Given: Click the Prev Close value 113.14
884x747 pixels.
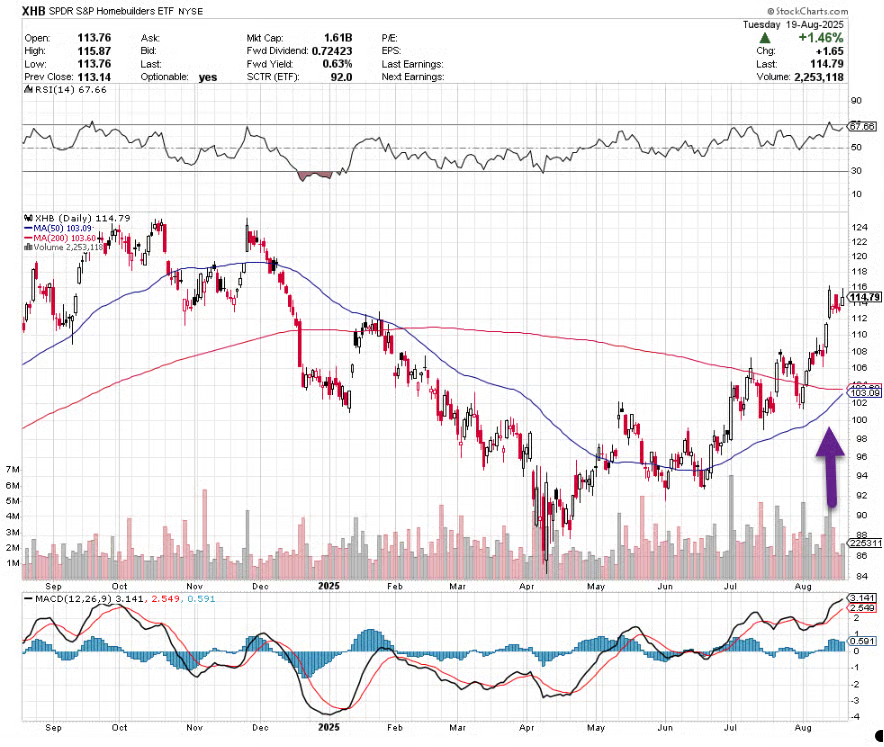Looking at the screenshot, I should point(94,77).
